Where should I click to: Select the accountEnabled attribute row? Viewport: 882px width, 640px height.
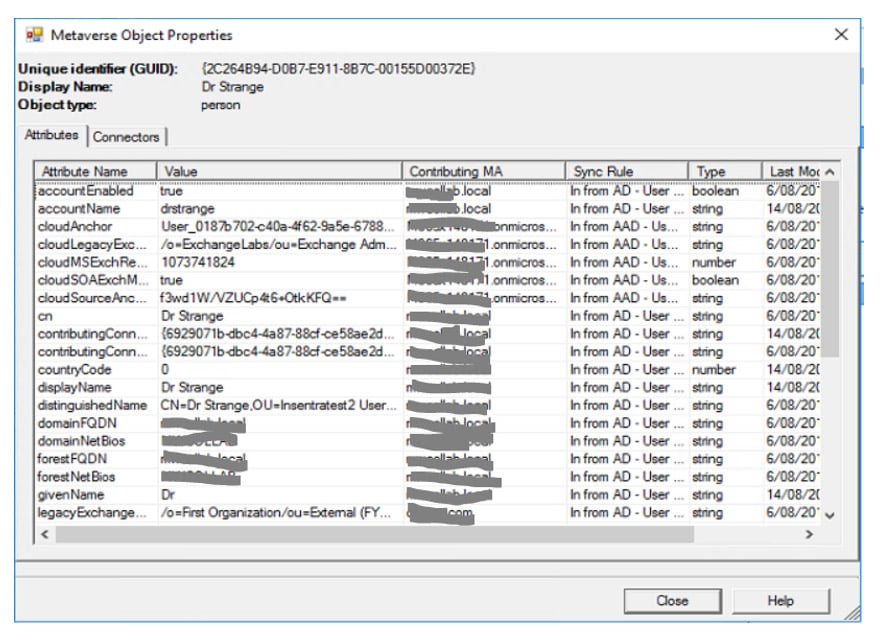tap(85, 191)
